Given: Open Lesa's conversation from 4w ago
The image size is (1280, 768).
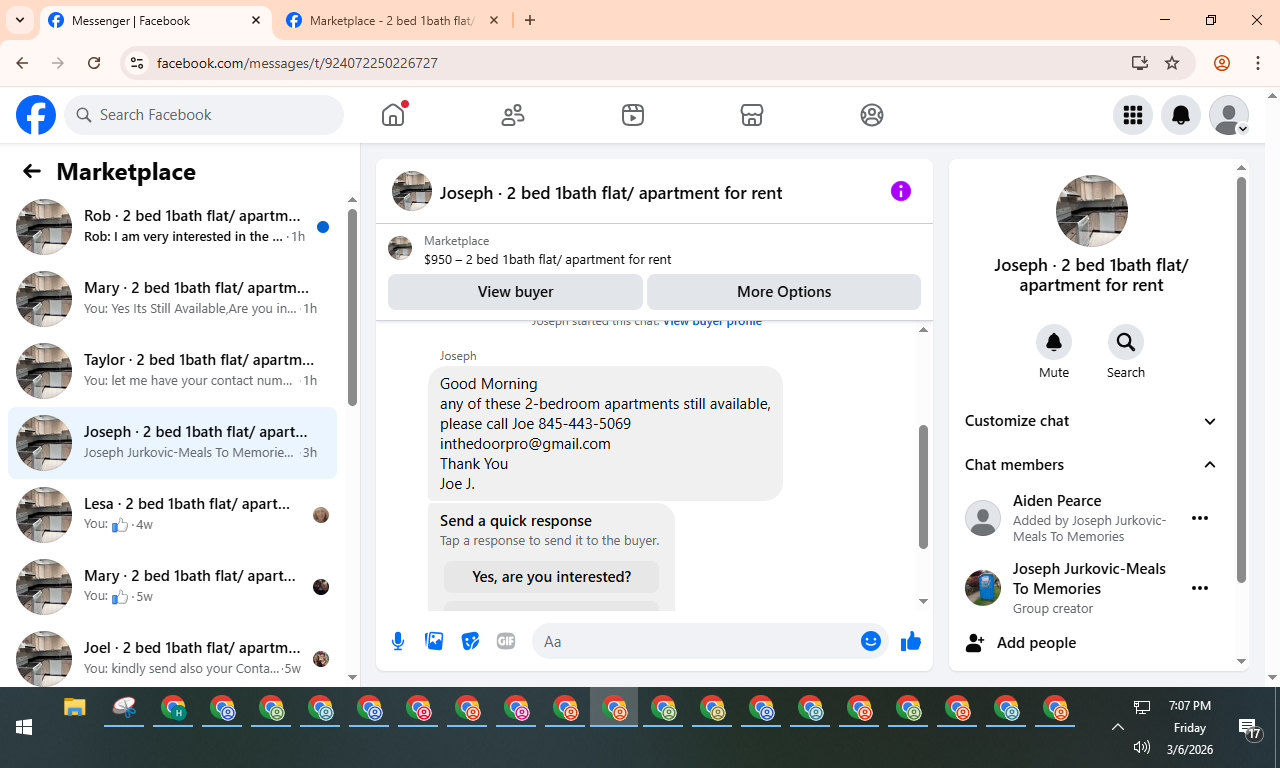Looking at the screenshot, I should 172,515.
